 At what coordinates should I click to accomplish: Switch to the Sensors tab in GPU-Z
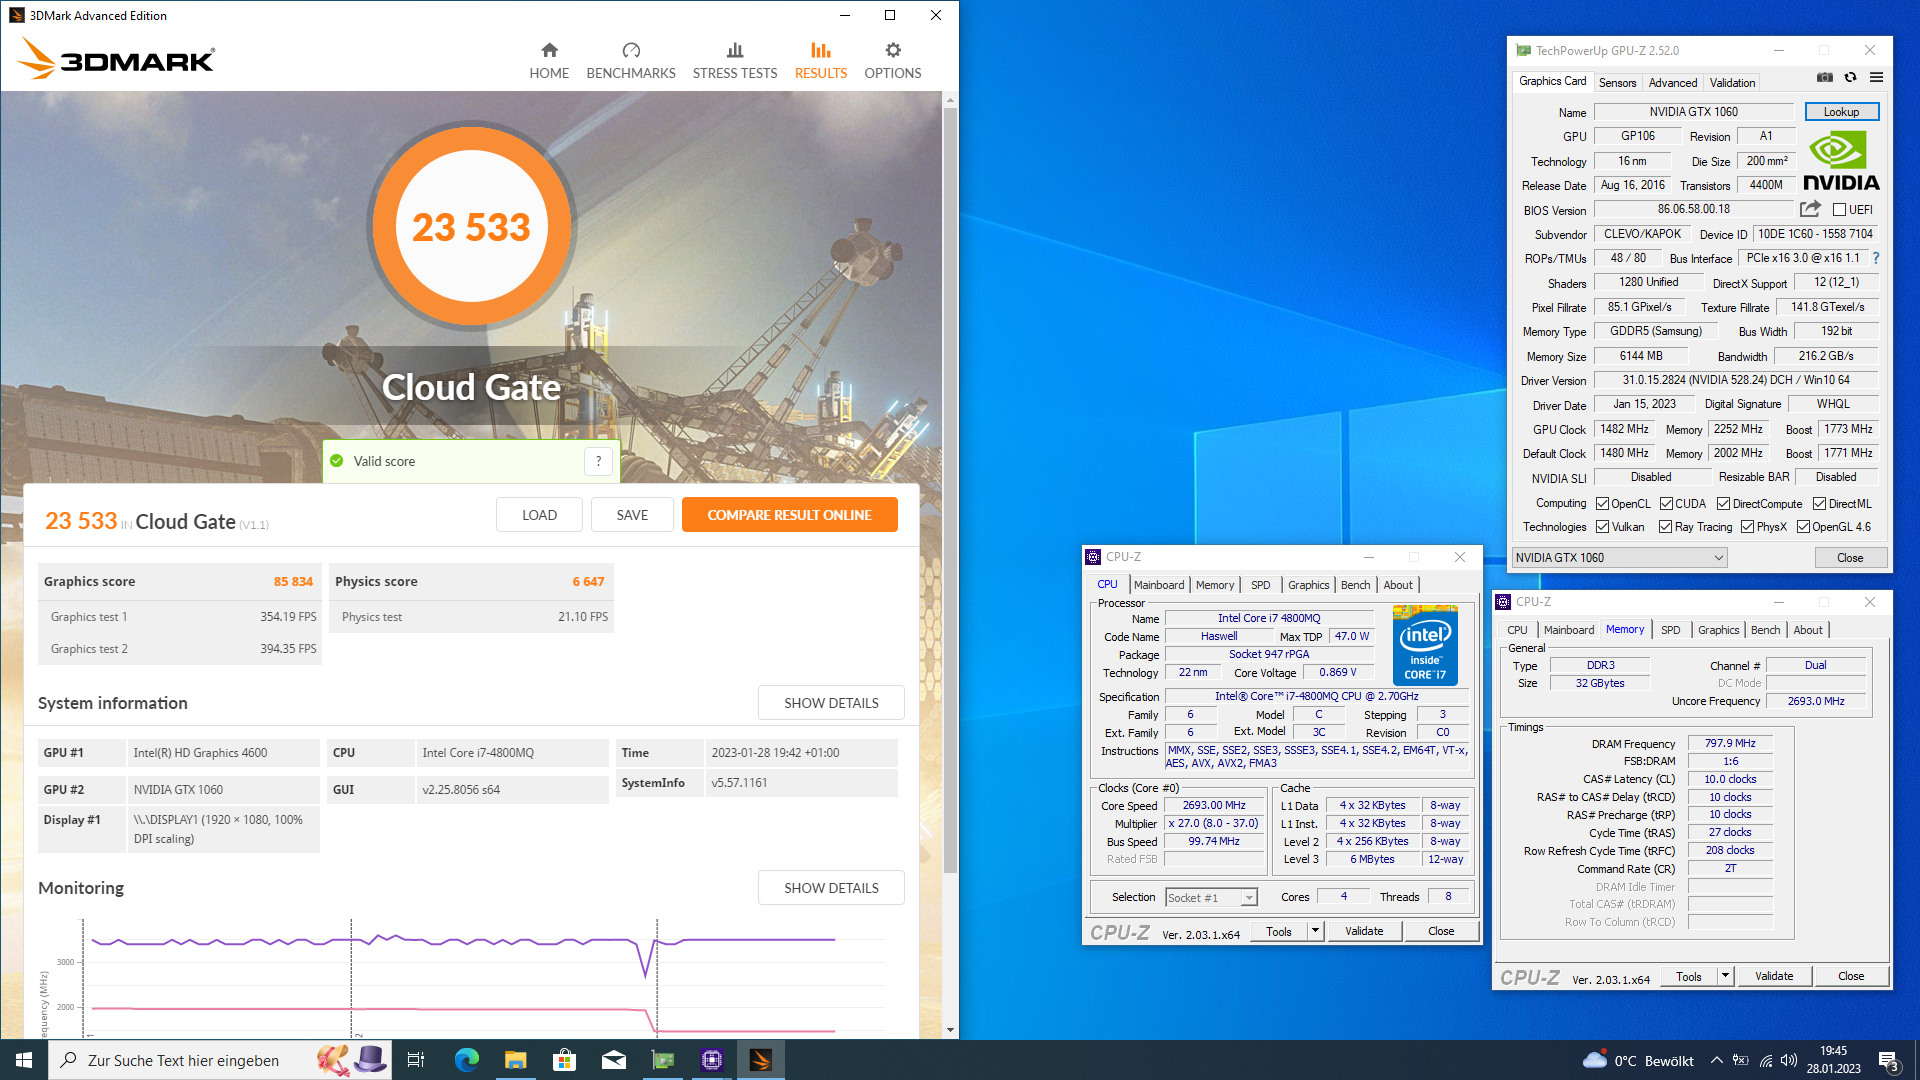coord(1617,83)
